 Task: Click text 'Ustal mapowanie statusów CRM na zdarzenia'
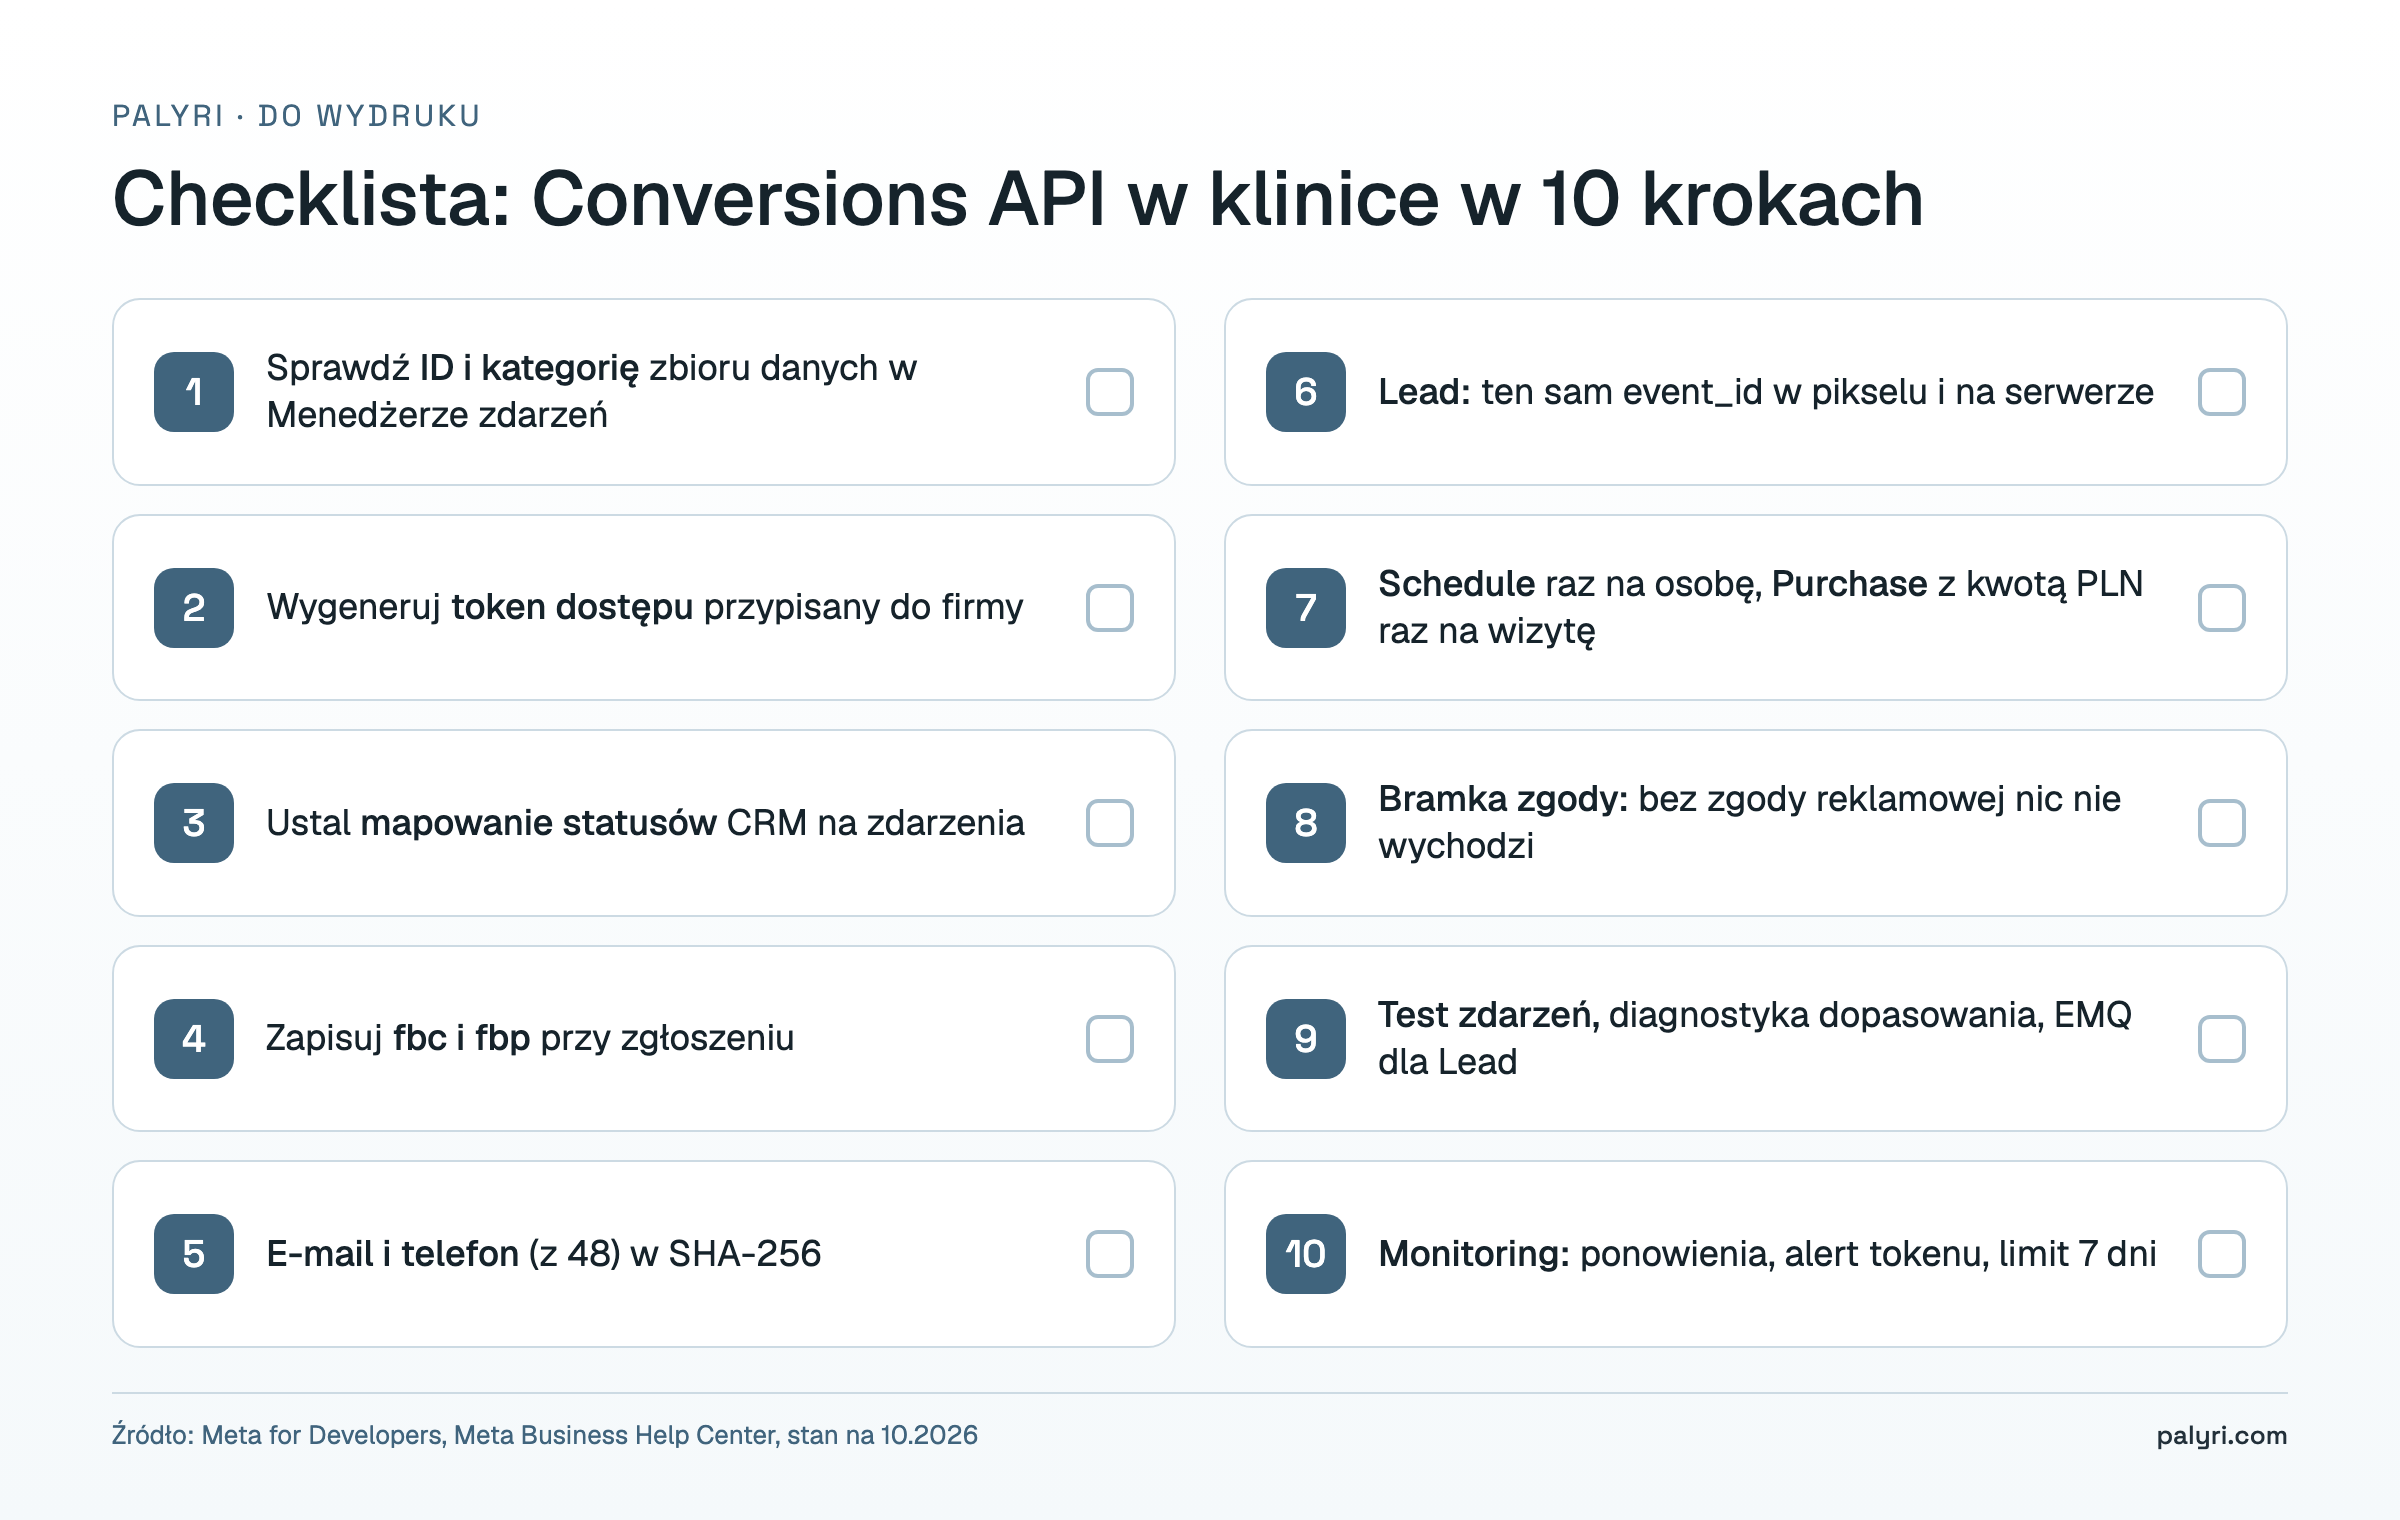645,822
